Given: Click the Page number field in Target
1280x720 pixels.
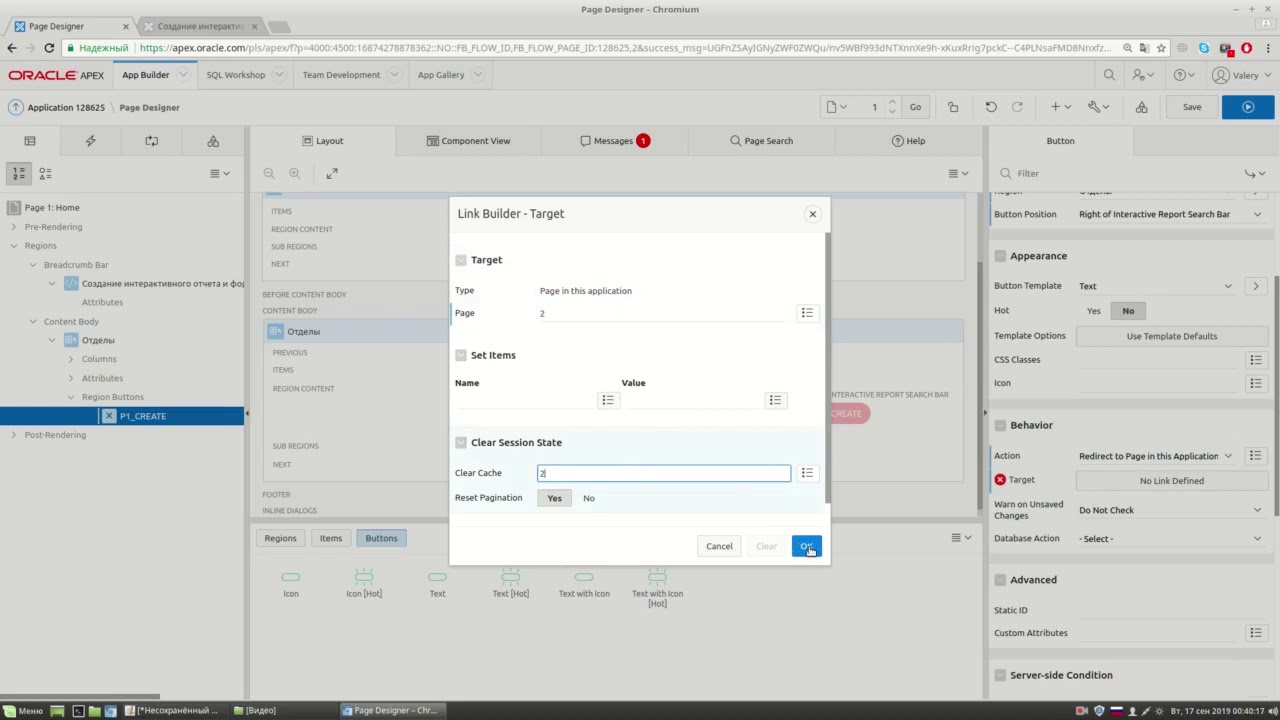Looking at the screenshot, I should tap(664, 313).
